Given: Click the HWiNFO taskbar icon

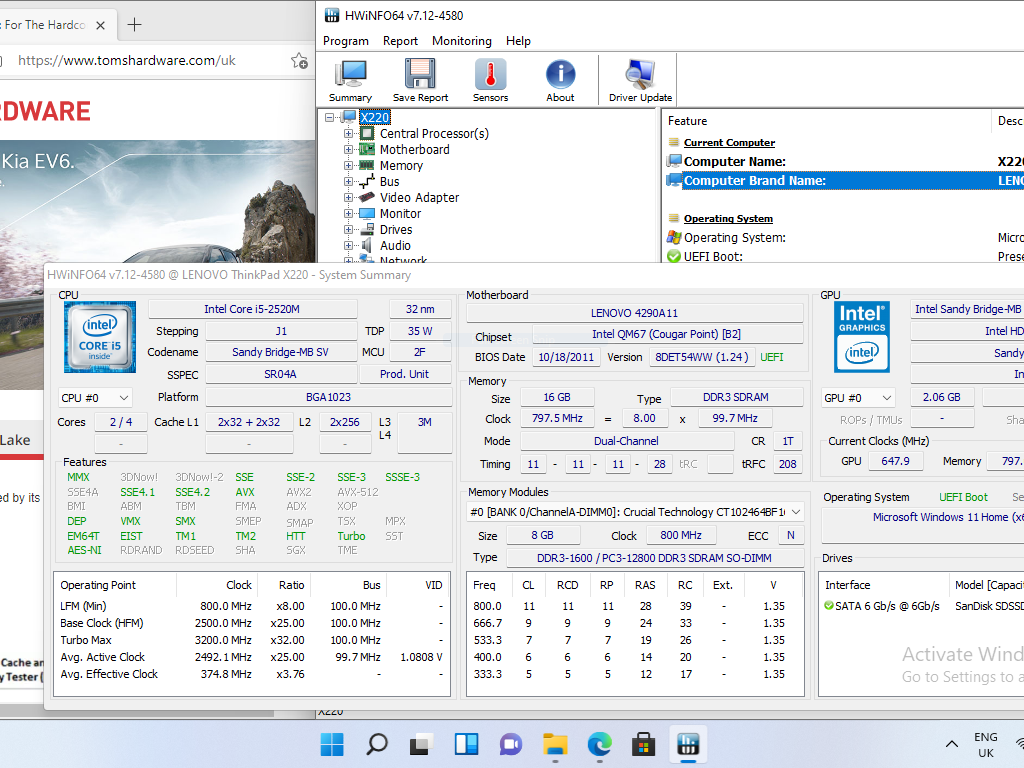Looking at the screenshot, I should coord(688,745).
